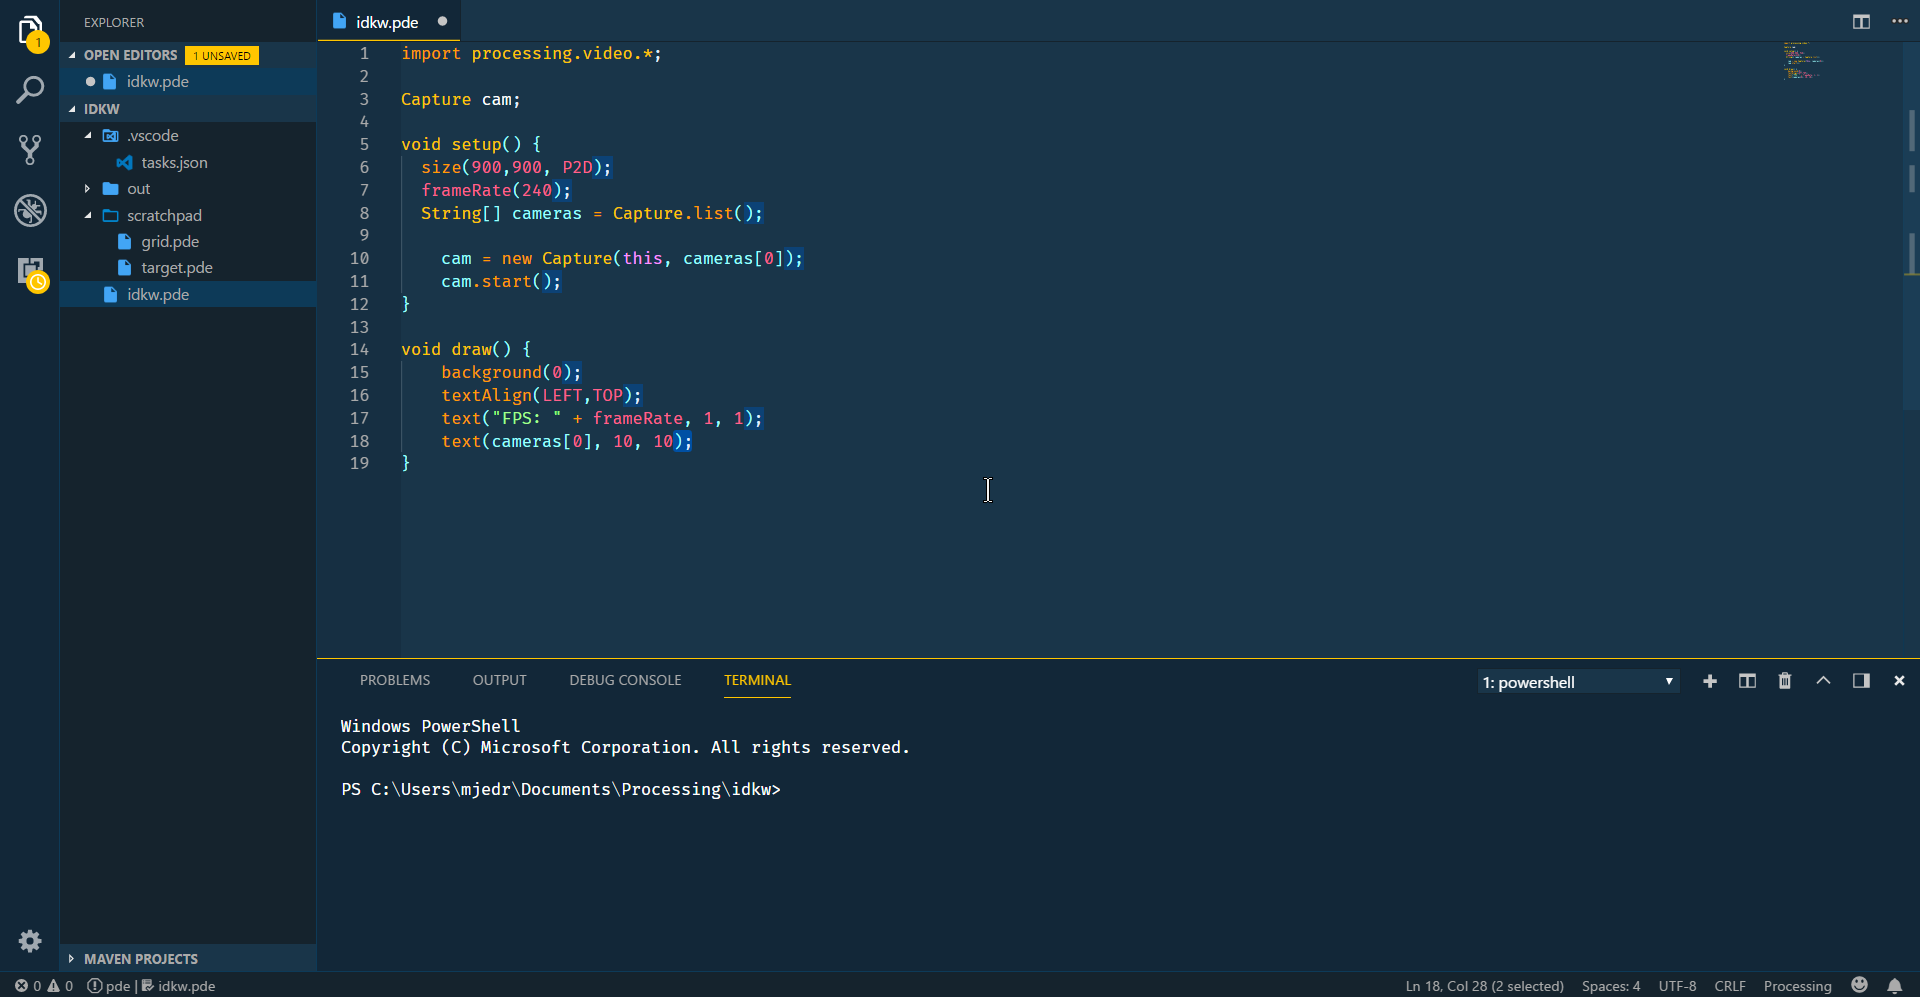Create a new terminal with plus icon
Image resolution: width=1920 pixels, height=997 pixels.
[x=1710, y=681]
